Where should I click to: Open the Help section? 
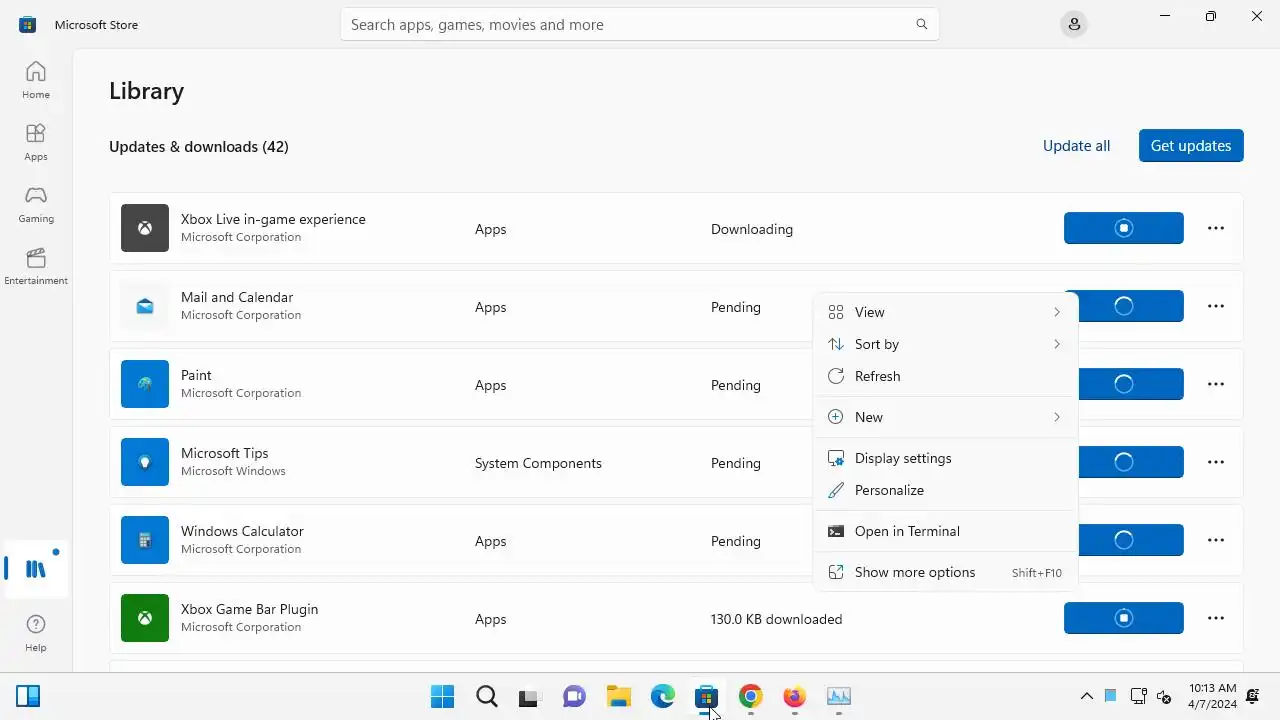36,633
